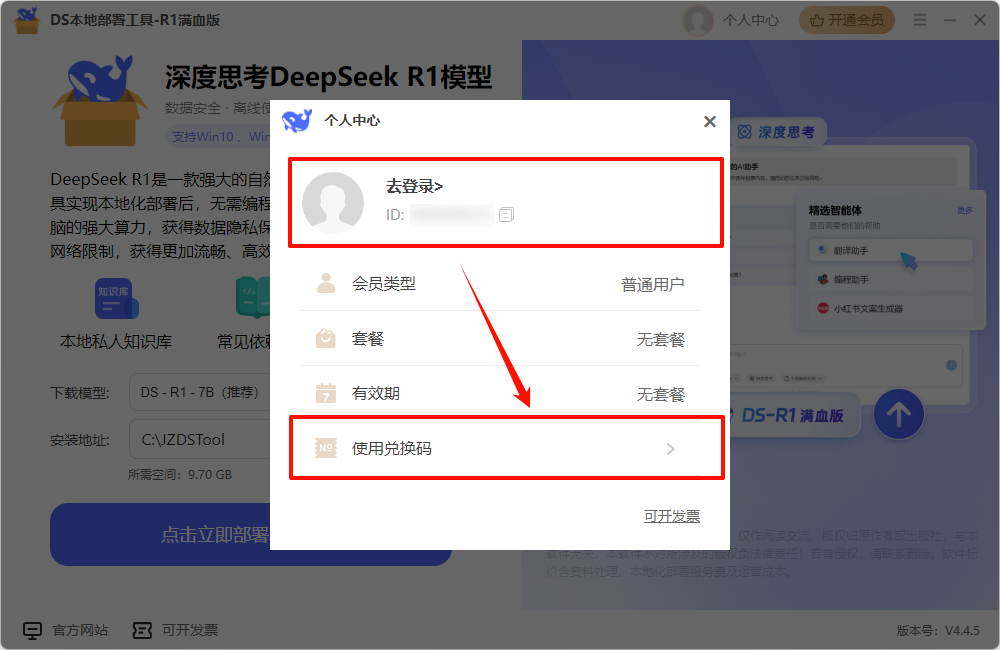Click the whale logo in the 个人中心 dialog
Image resolution: width=1000 pixels, height=650 pixels.
pyautogui.click(x=297, y=122)
